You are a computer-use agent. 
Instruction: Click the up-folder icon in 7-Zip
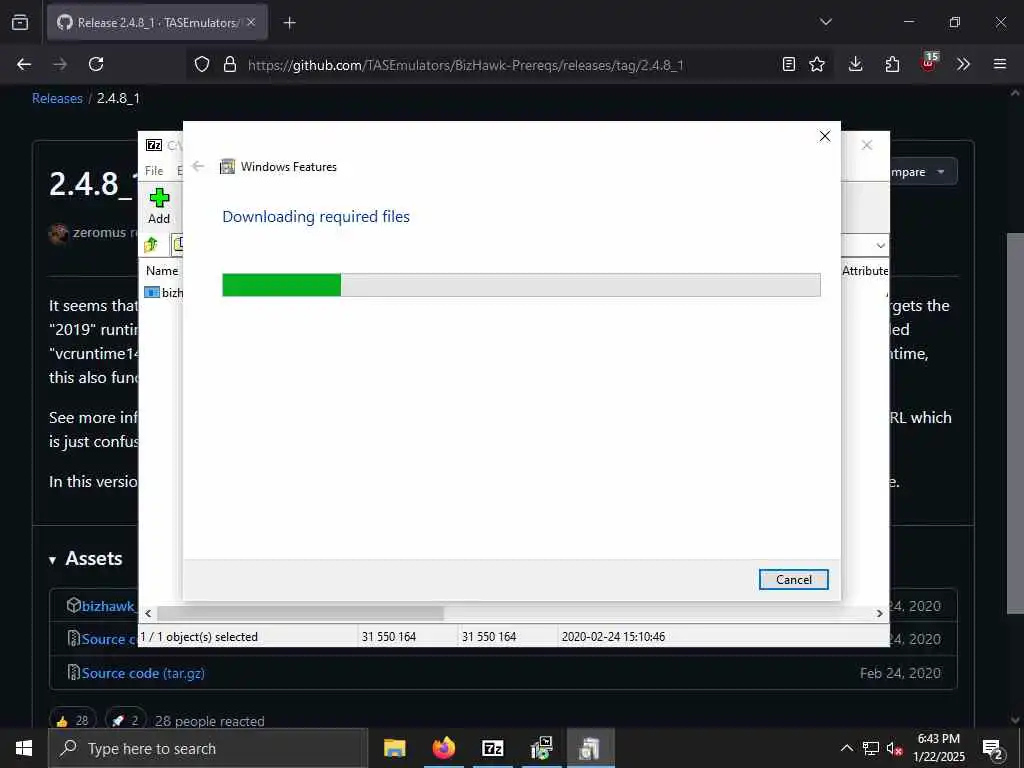click(152, 245)
